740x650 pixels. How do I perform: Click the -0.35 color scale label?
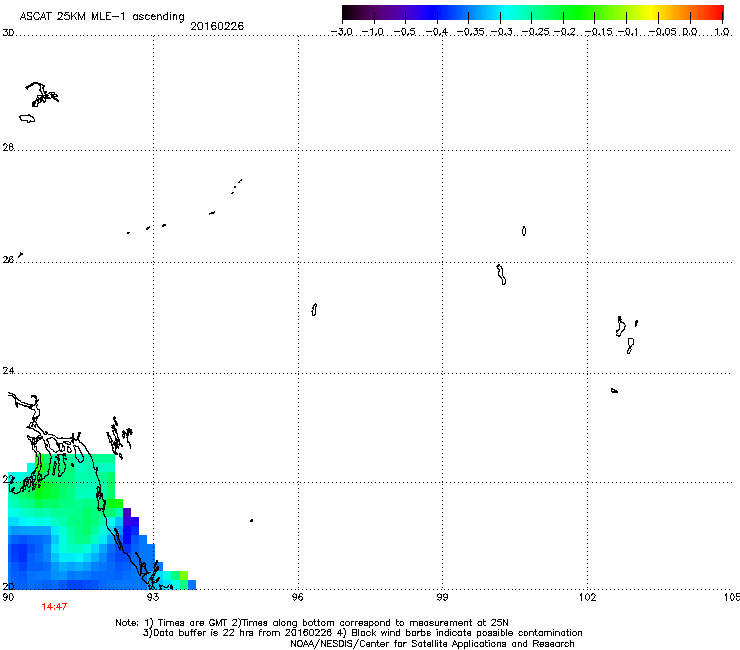pyautogui.click(x=470, y=32)
